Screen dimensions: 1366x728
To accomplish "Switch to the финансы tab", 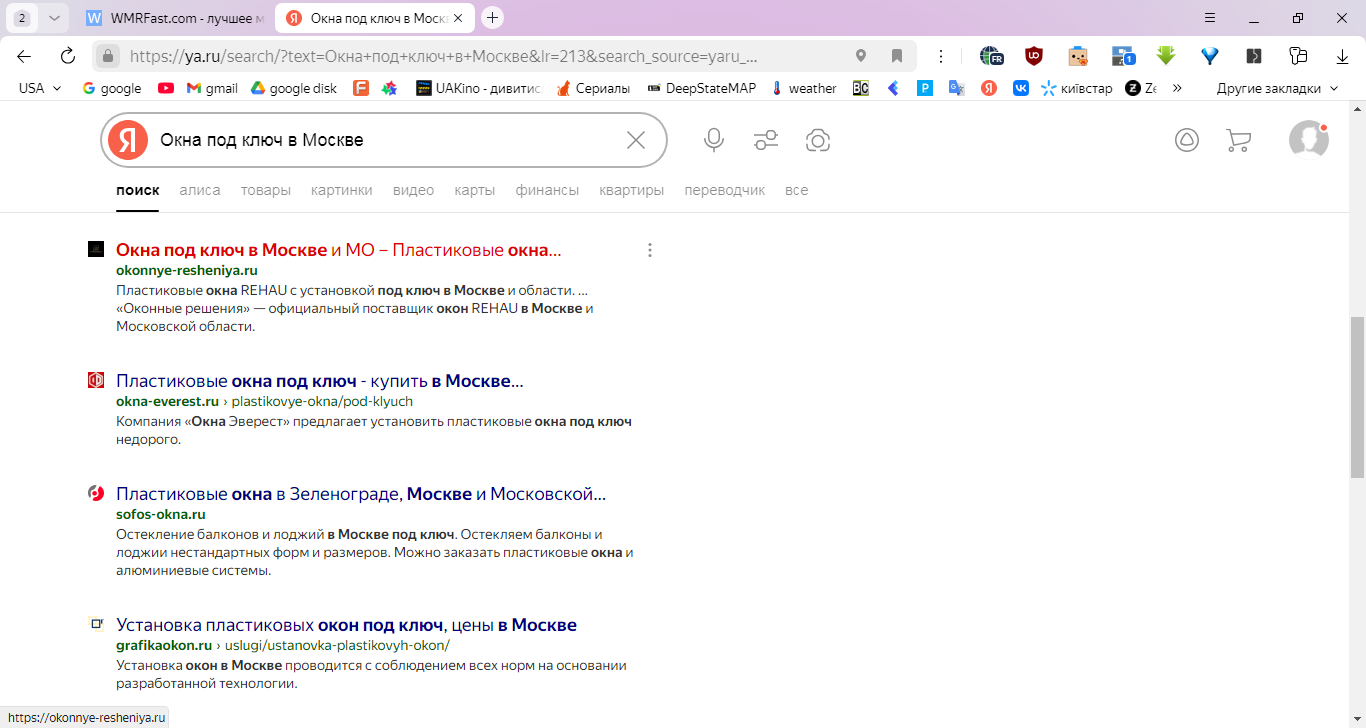I will [x=548, y=190].
